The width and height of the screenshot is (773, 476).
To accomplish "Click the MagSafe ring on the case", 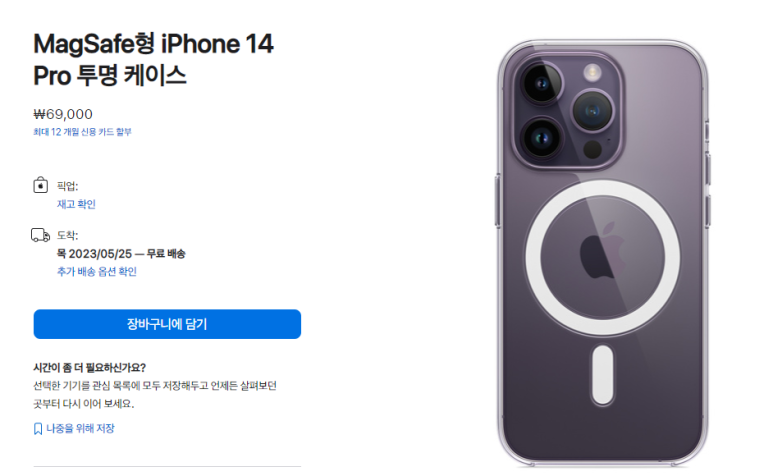I will (x=602, y=257).
